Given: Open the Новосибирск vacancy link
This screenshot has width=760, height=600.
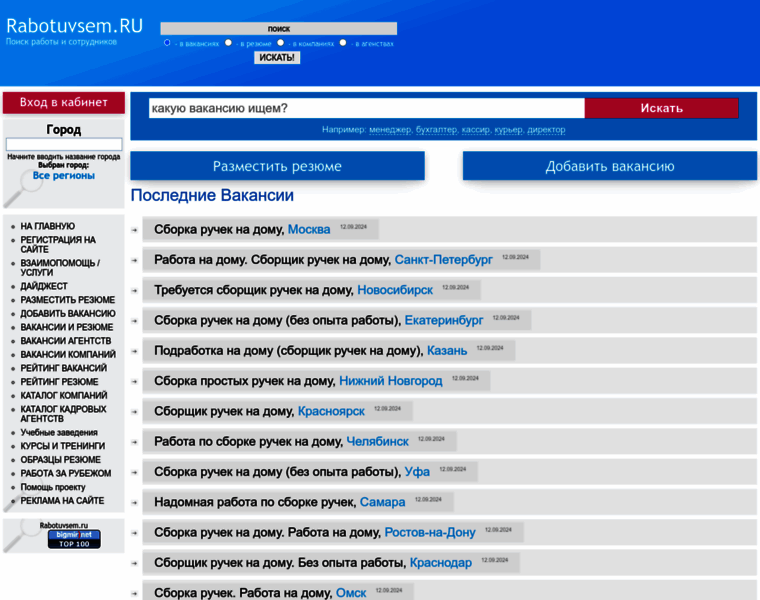Looking at the screenshot, I should pos(395,290).
